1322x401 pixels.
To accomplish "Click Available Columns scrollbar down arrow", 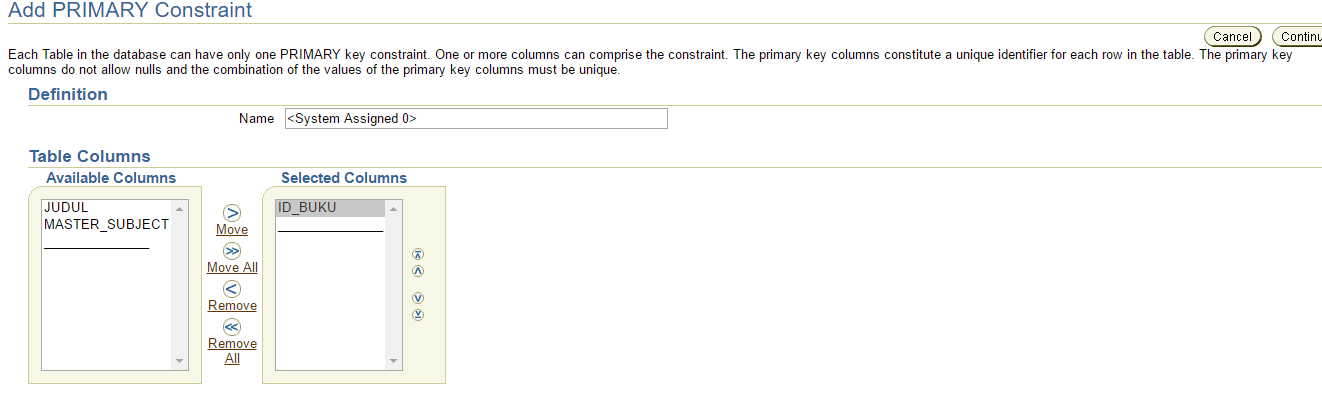I will point(180,361).
